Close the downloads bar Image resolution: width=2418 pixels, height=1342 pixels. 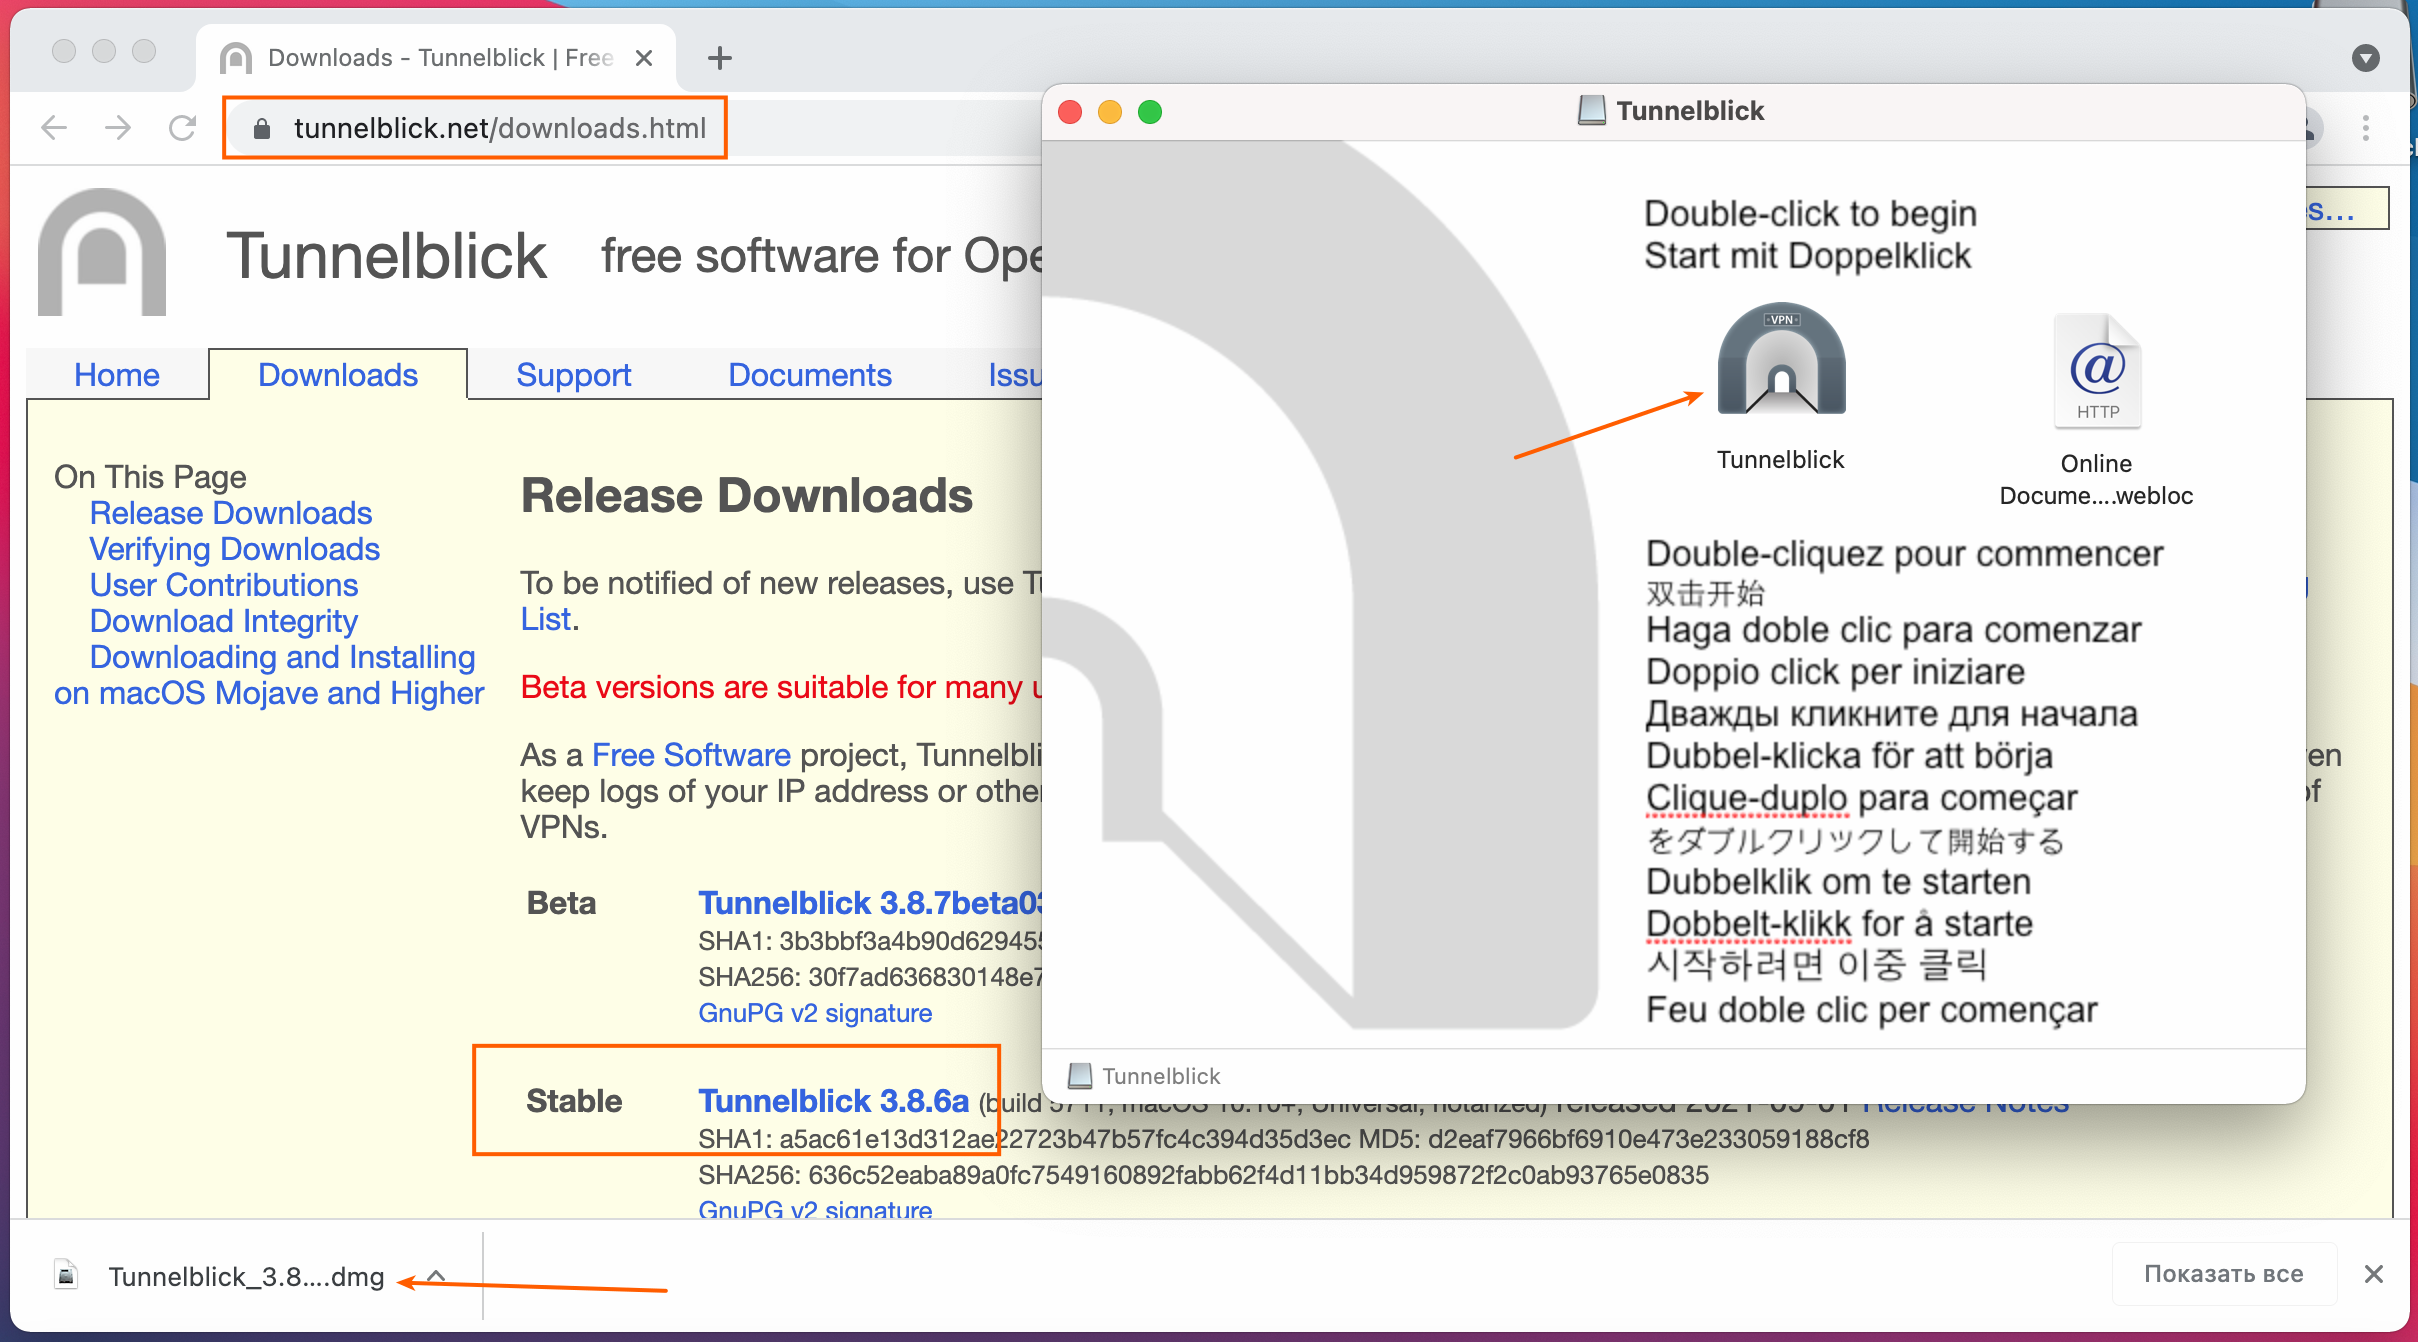click(2374, 1274)
